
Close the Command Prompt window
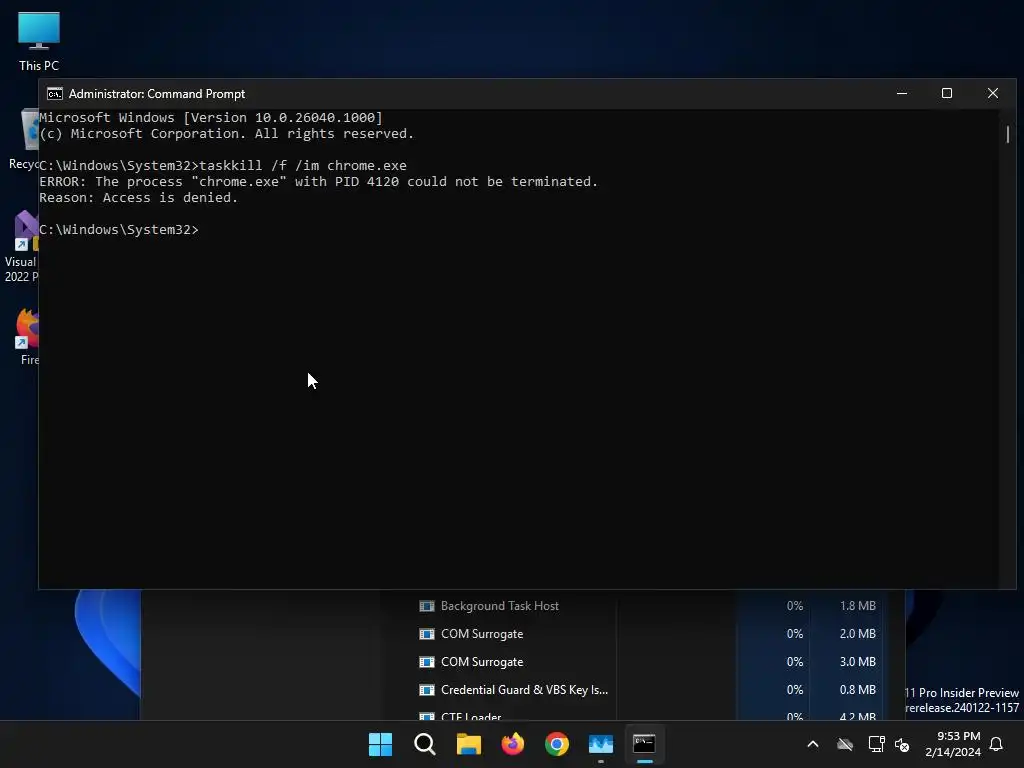[x=993, y=93]
